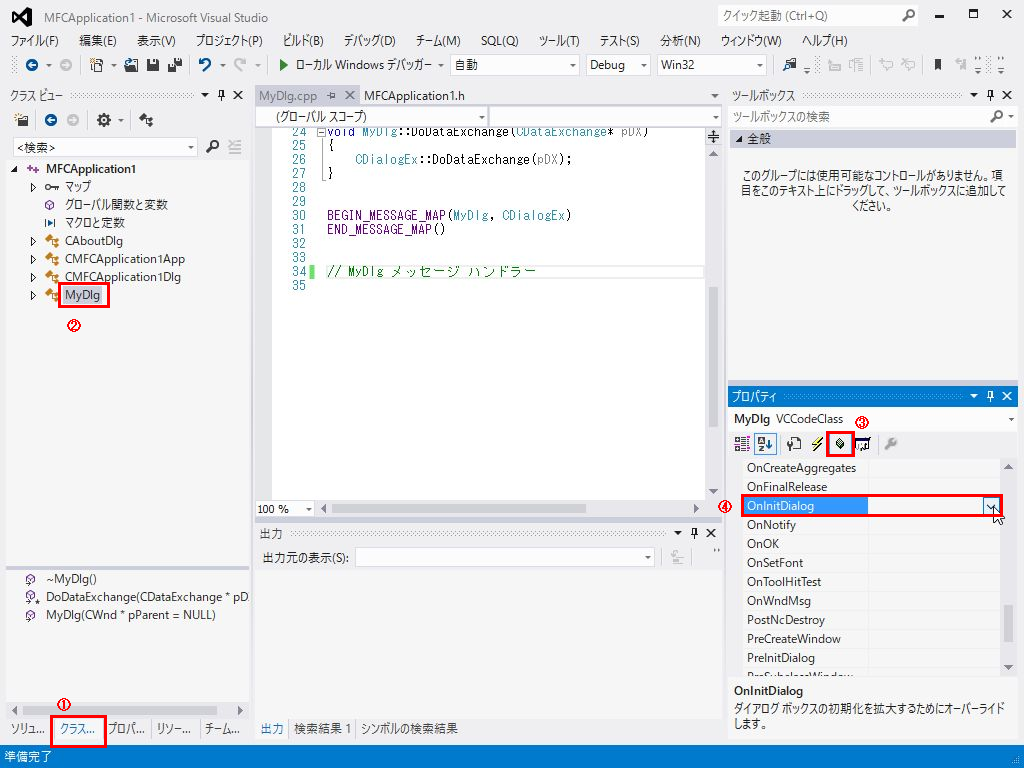Expand the CMFCApplication1Dlg class node
Screen dimensions: 1024x768
(33, 278)
